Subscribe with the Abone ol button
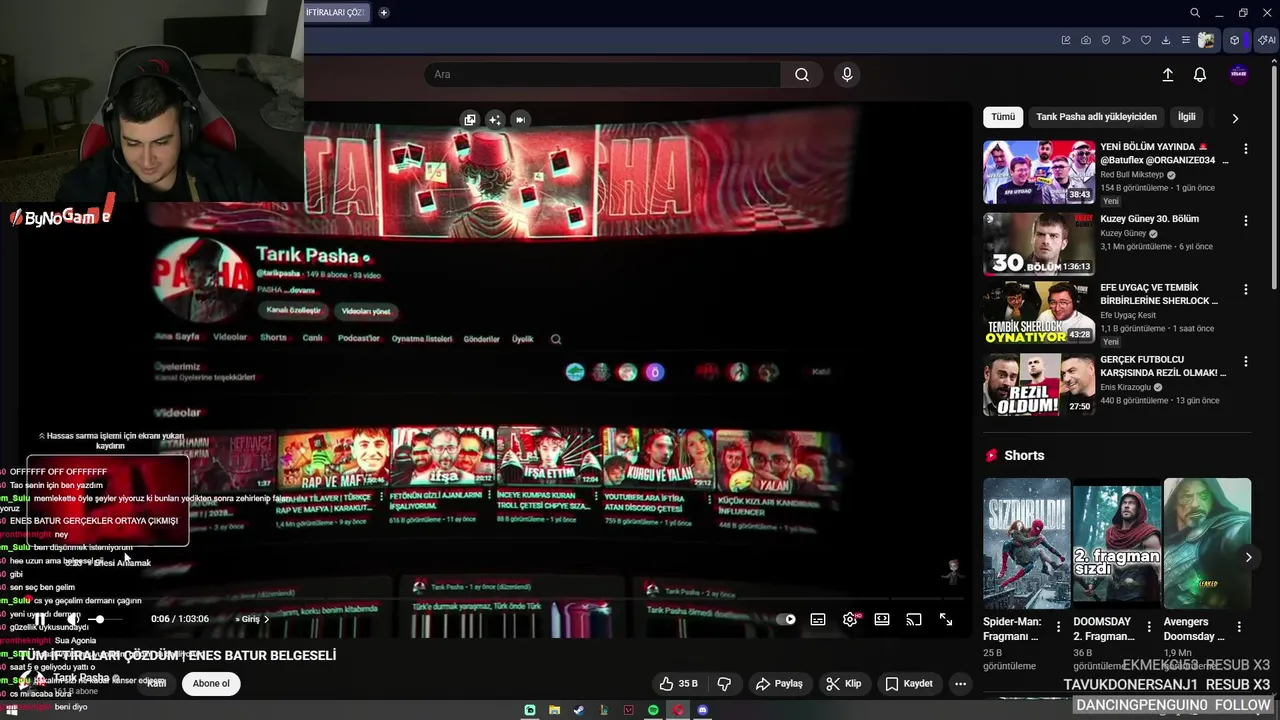 pos(211,684)
